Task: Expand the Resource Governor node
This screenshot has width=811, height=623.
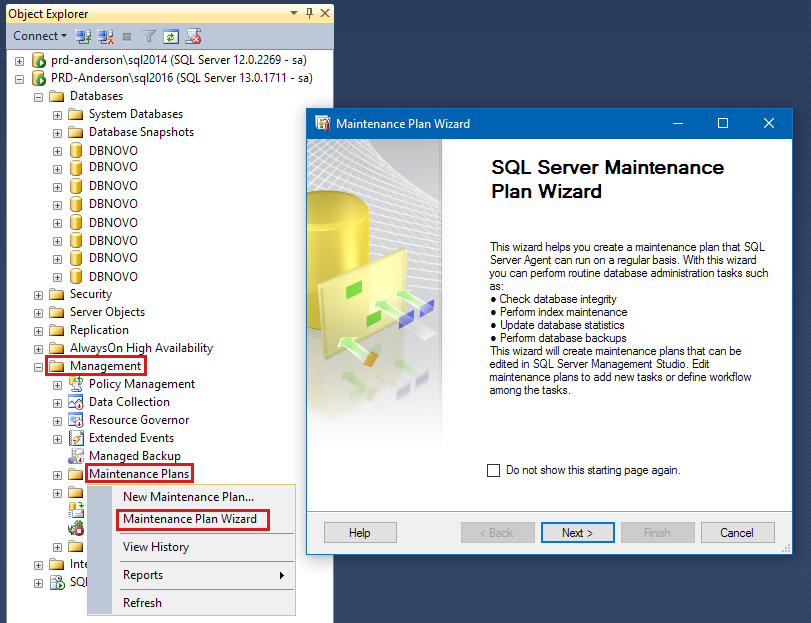Action: tap(57, 421)
